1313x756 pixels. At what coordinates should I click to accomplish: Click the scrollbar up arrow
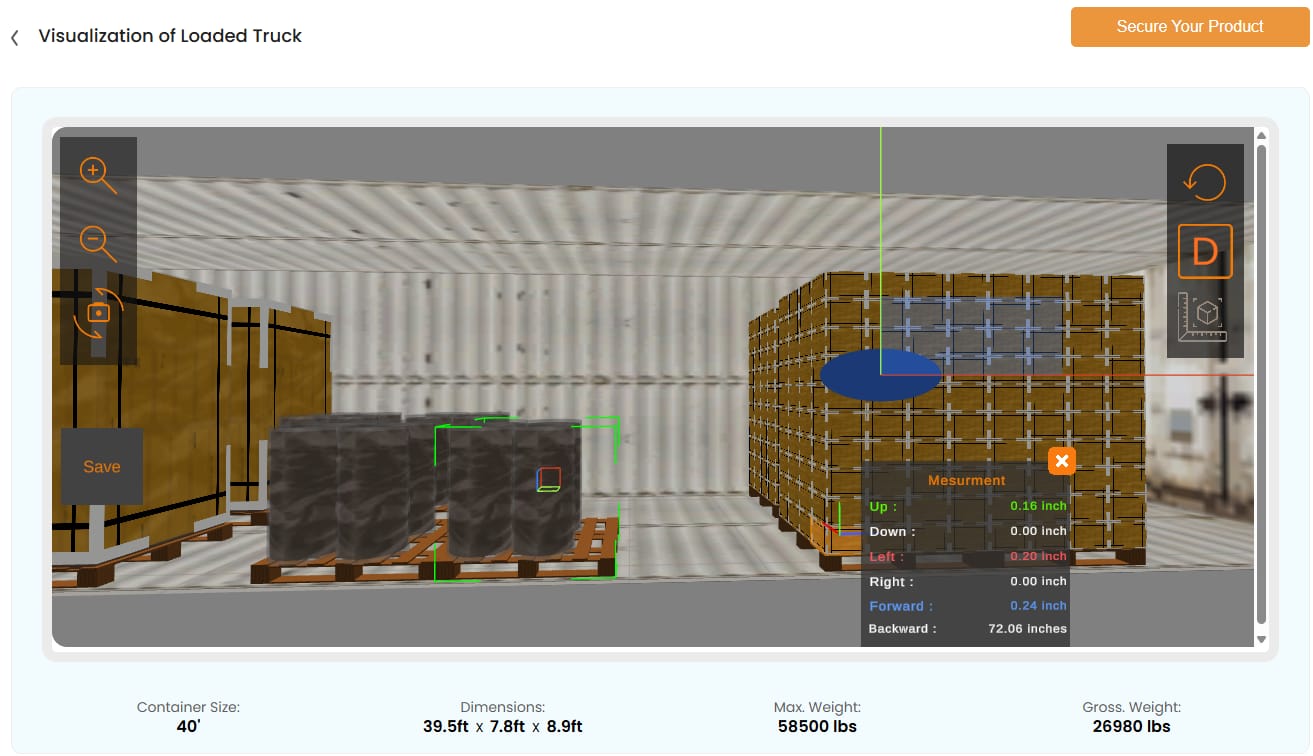[1261, 135]
